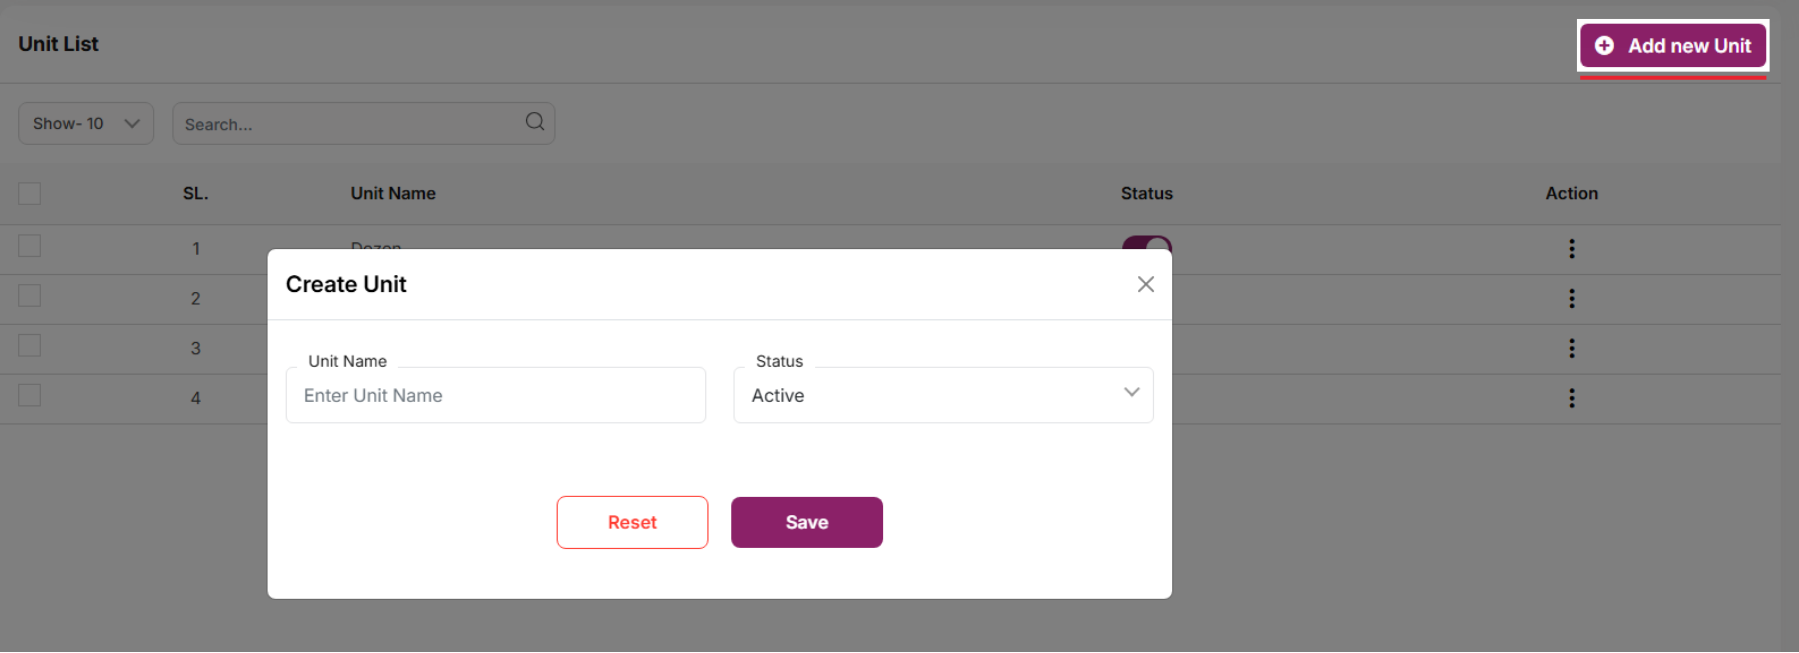Check the checkbox for row 4
The height and width of the screenshot is (653, 1799).
[x=30, y=396]
